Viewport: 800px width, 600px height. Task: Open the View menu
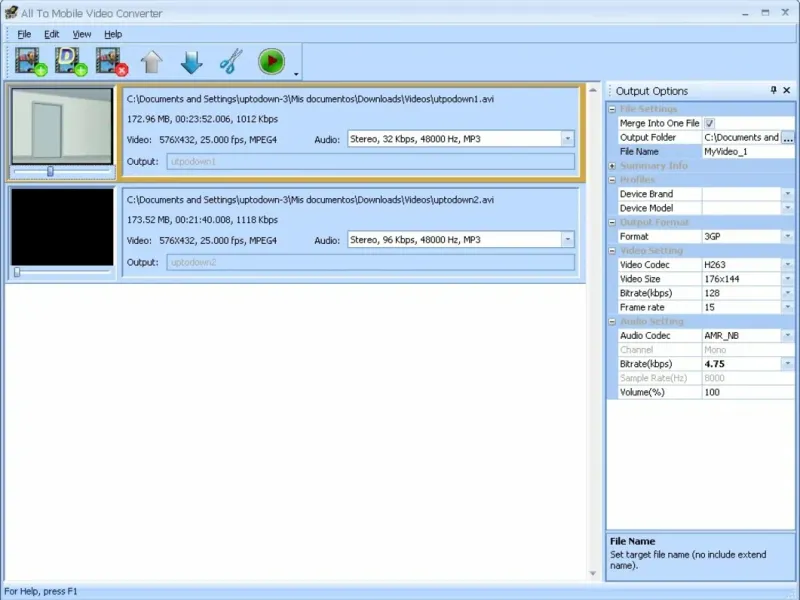coord(81,34)
